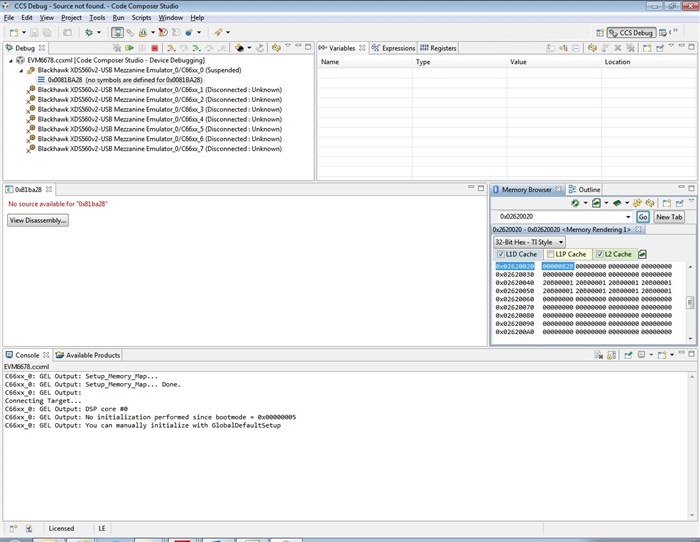Click the Licensed status bar entry
700x542 pixels.
pos(61,529)
